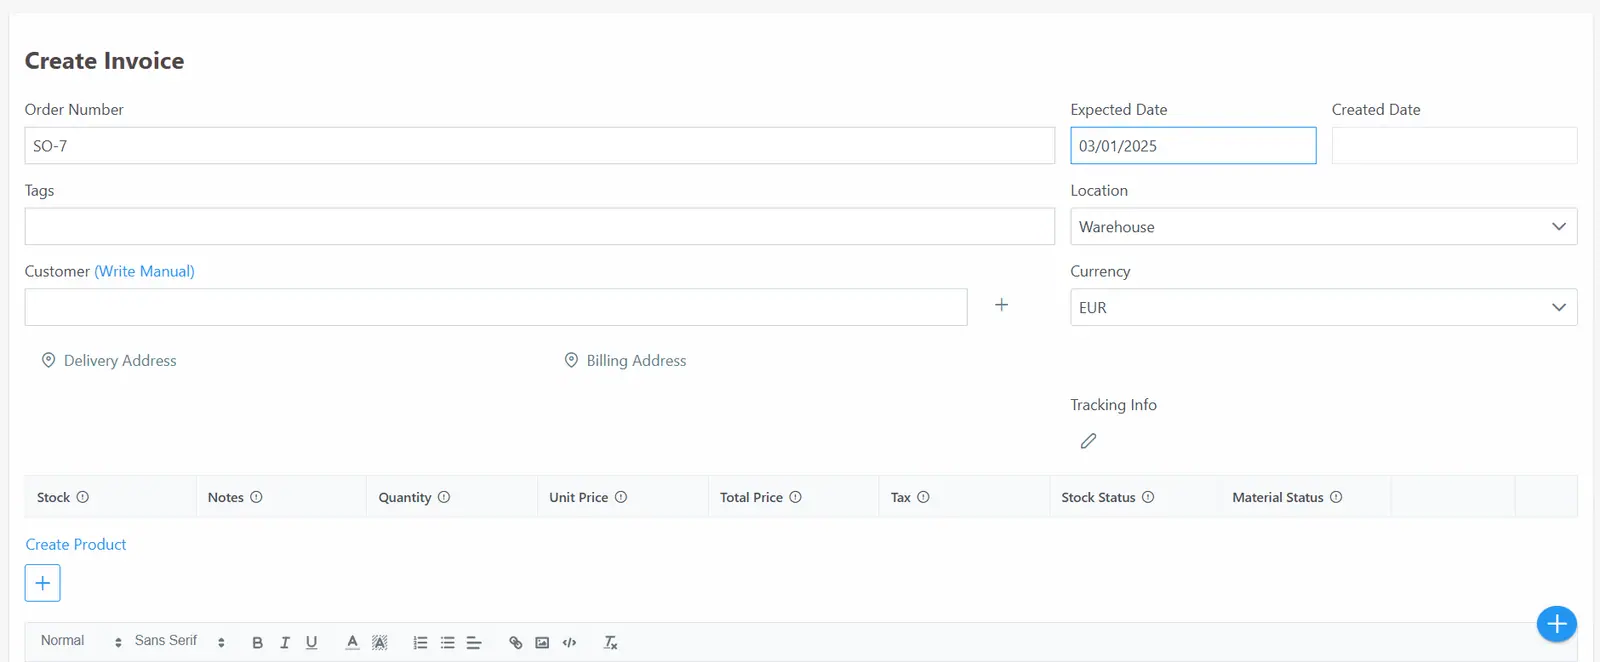Click the Stock Status info icon
Viewport: 1600px width, 662px height.
pos(1148,497)
